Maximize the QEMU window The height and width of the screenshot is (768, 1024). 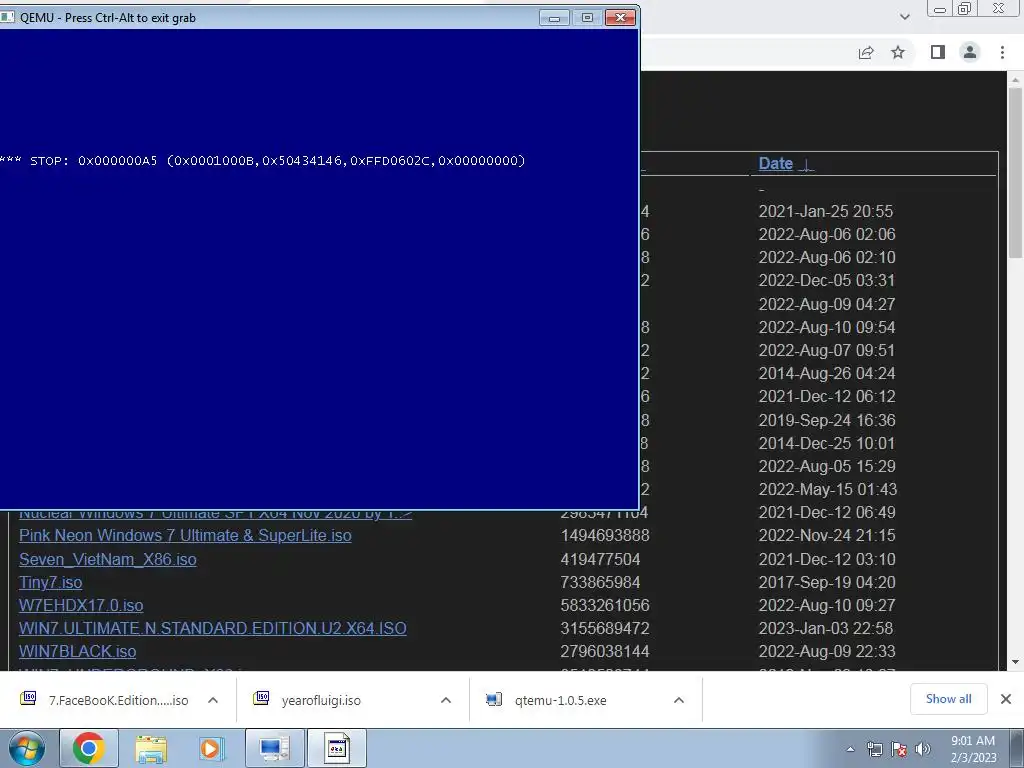tap(587, 18)
